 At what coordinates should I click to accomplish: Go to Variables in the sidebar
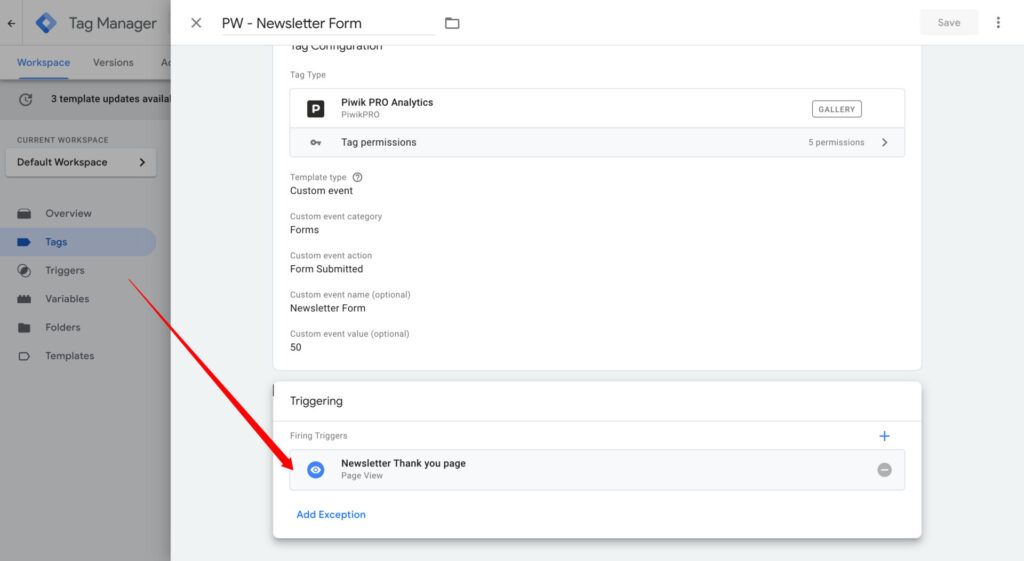click(66, 299)
